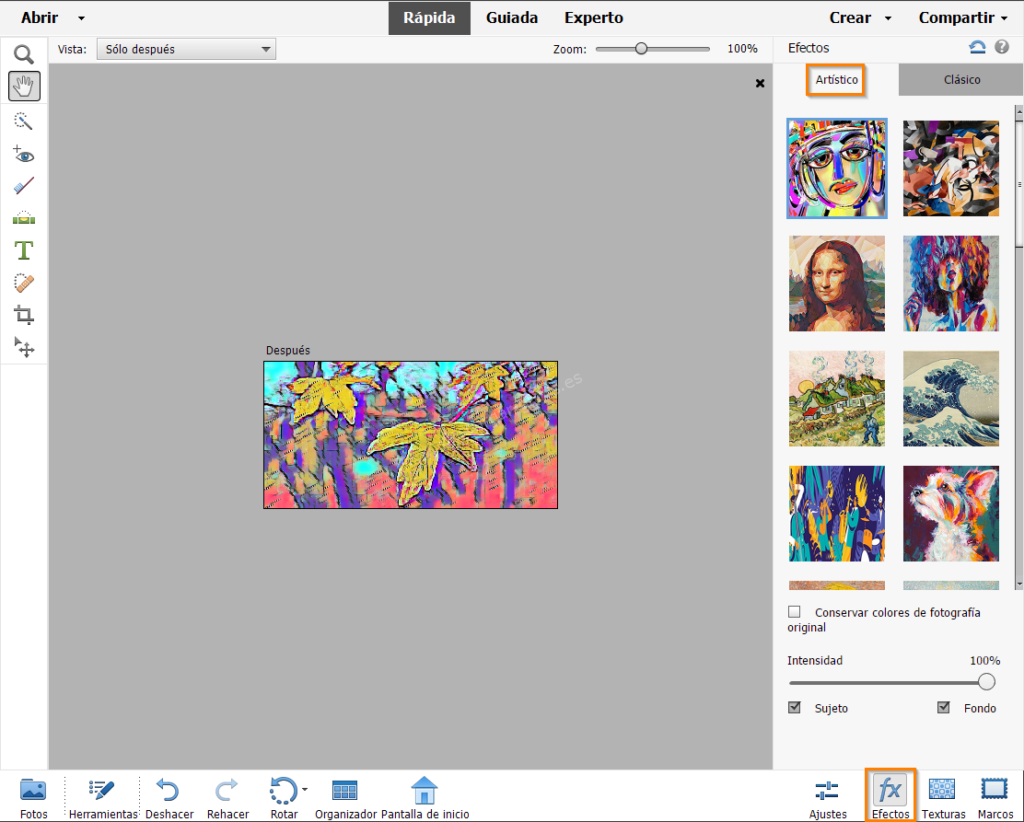Select the Zoom tool

(x=24, y=54)
